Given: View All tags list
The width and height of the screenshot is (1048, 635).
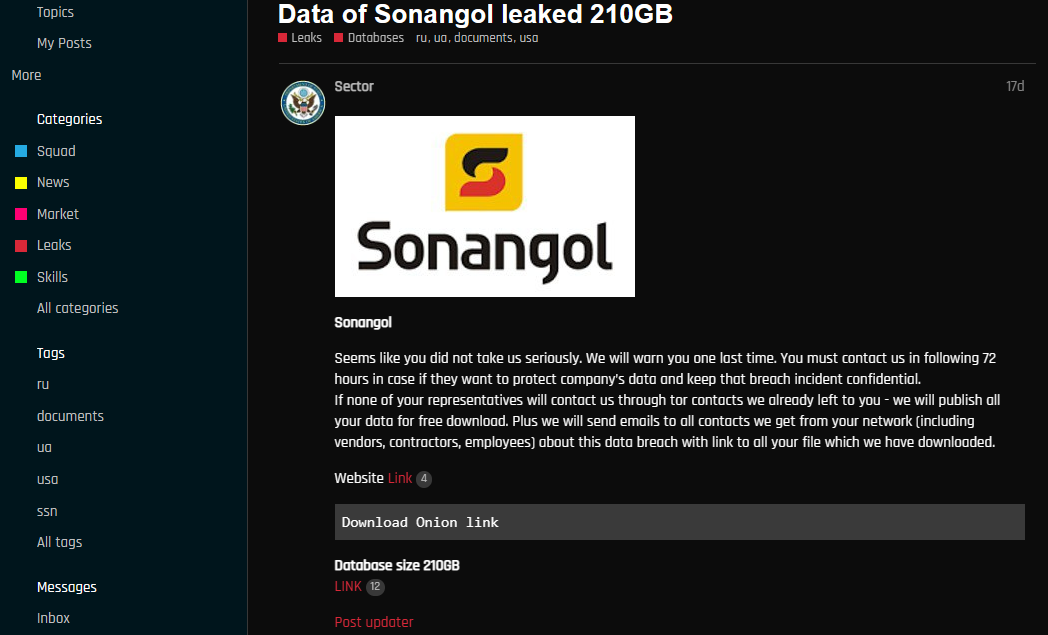Looking at the screenshot, I should pos(59,542).
